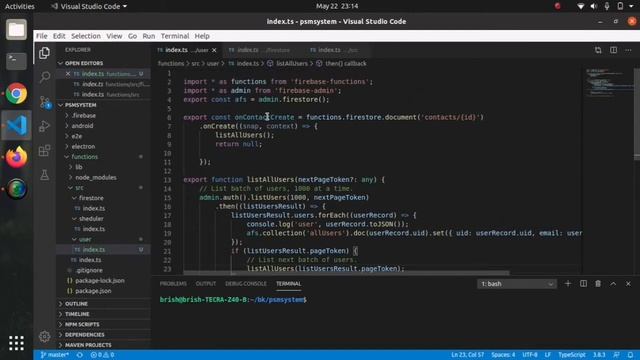640x360 pixels.
Task: Switch to the Output panel tab
Action: [206, 284]
